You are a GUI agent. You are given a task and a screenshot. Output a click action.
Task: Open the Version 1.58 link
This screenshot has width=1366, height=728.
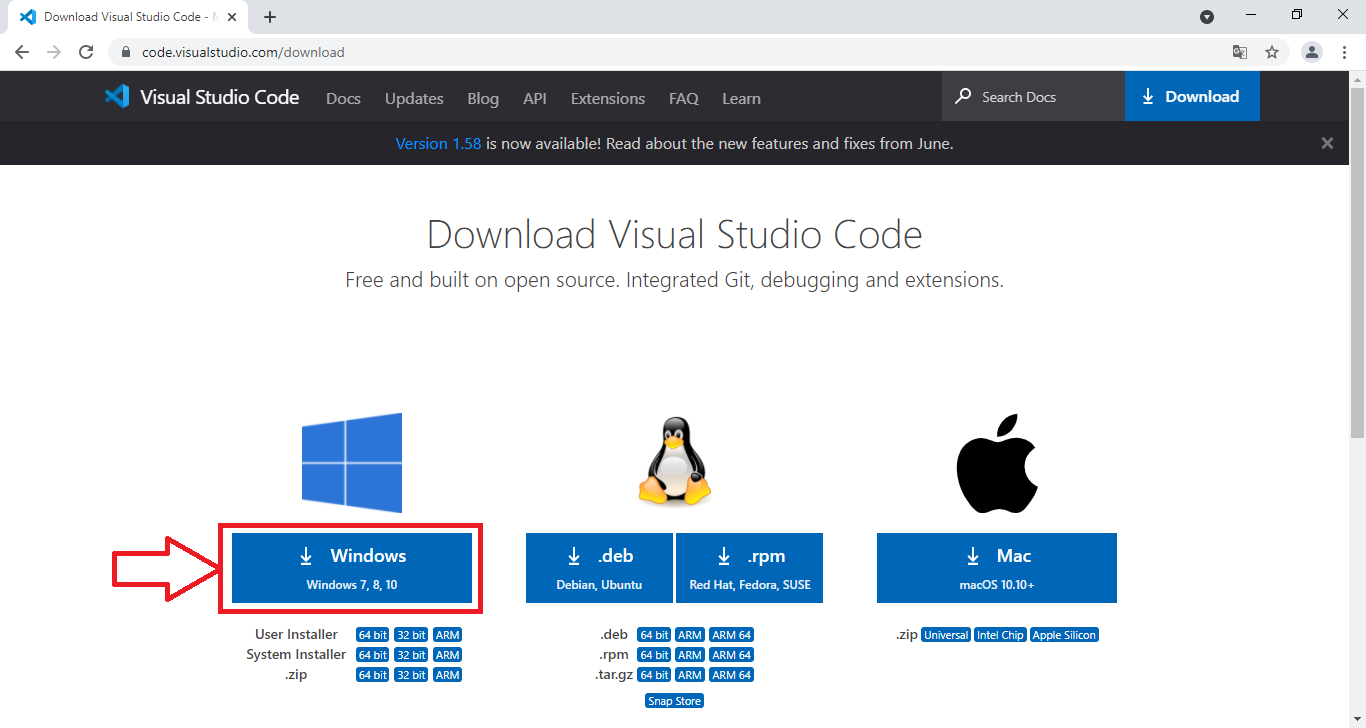tap(438, 143)
